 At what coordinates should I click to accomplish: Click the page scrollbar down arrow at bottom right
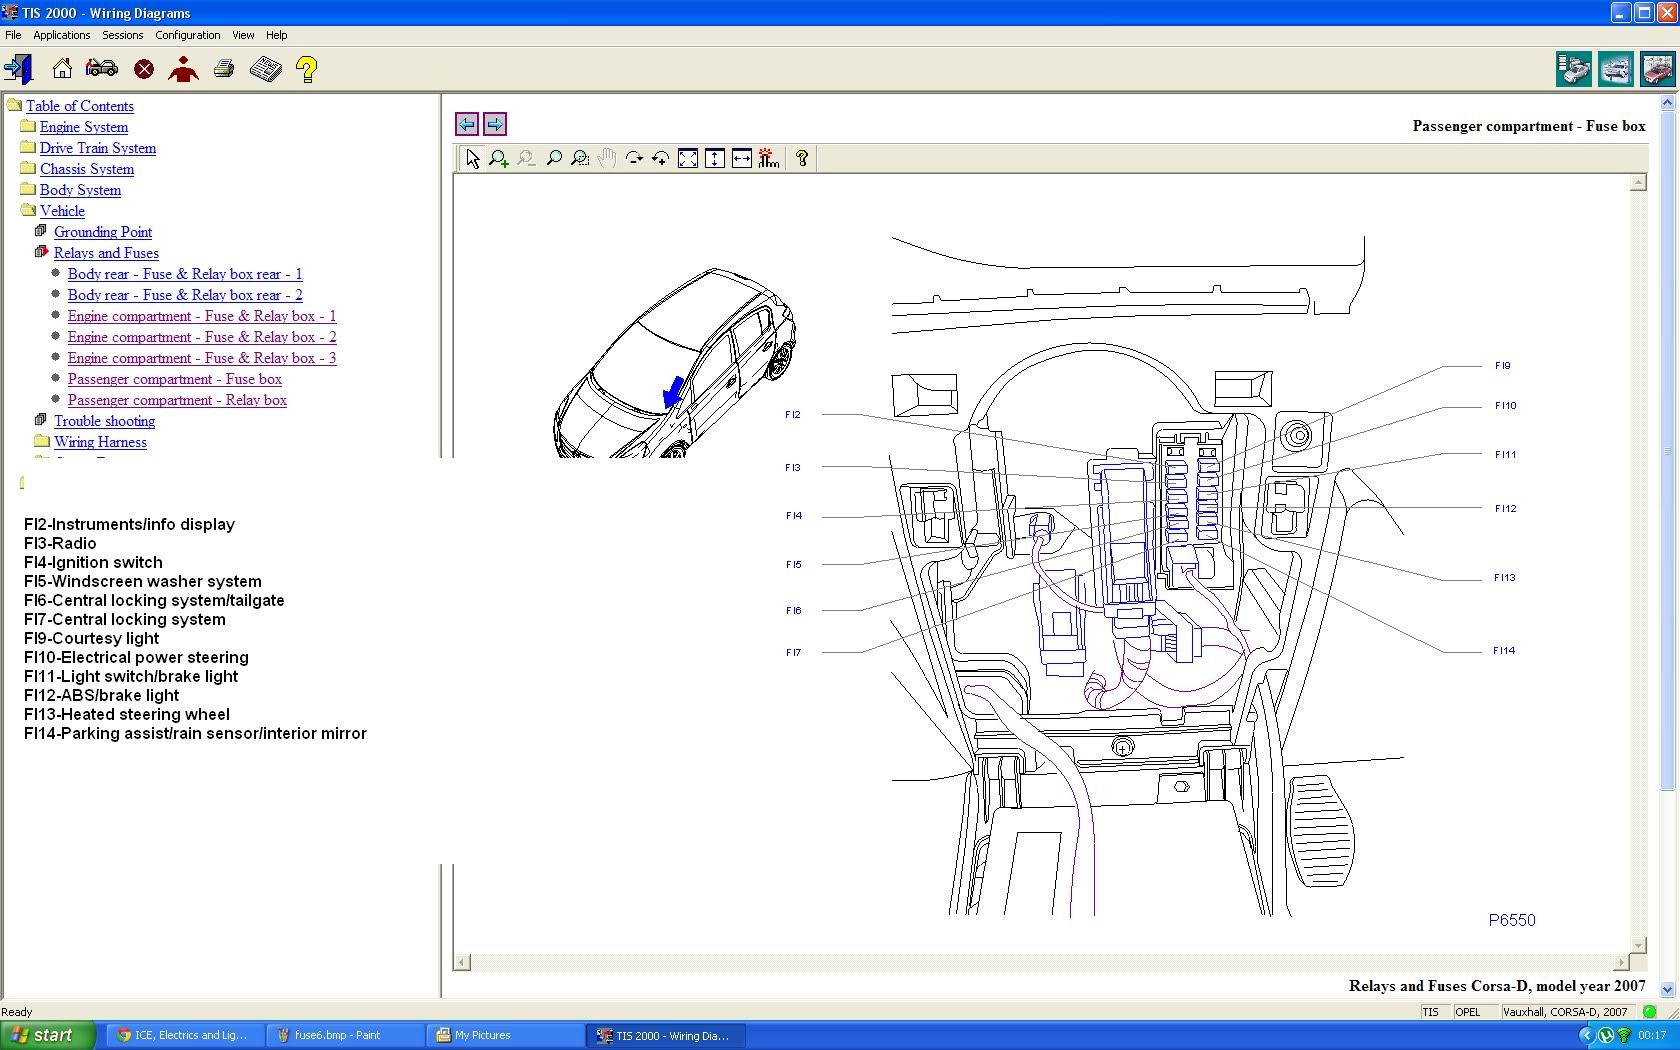1667,989
